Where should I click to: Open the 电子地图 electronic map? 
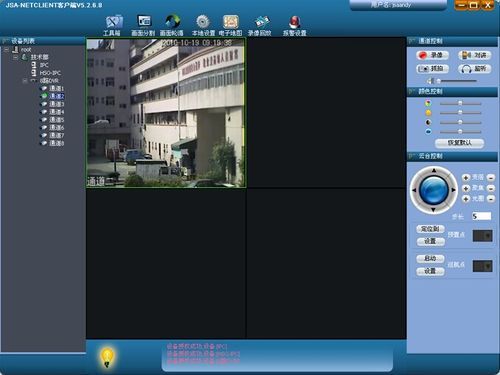point(230,25)
